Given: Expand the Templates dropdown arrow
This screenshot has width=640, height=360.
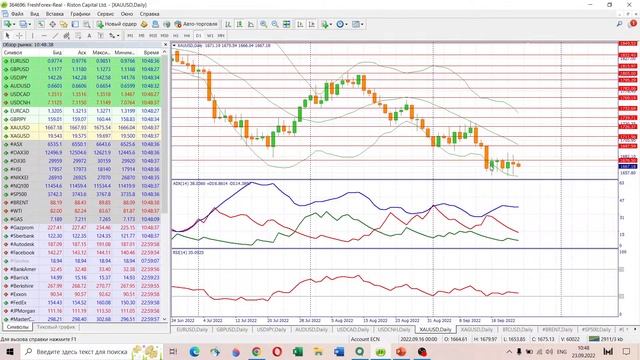Looking at the screenshot, I should pos(362,24).
